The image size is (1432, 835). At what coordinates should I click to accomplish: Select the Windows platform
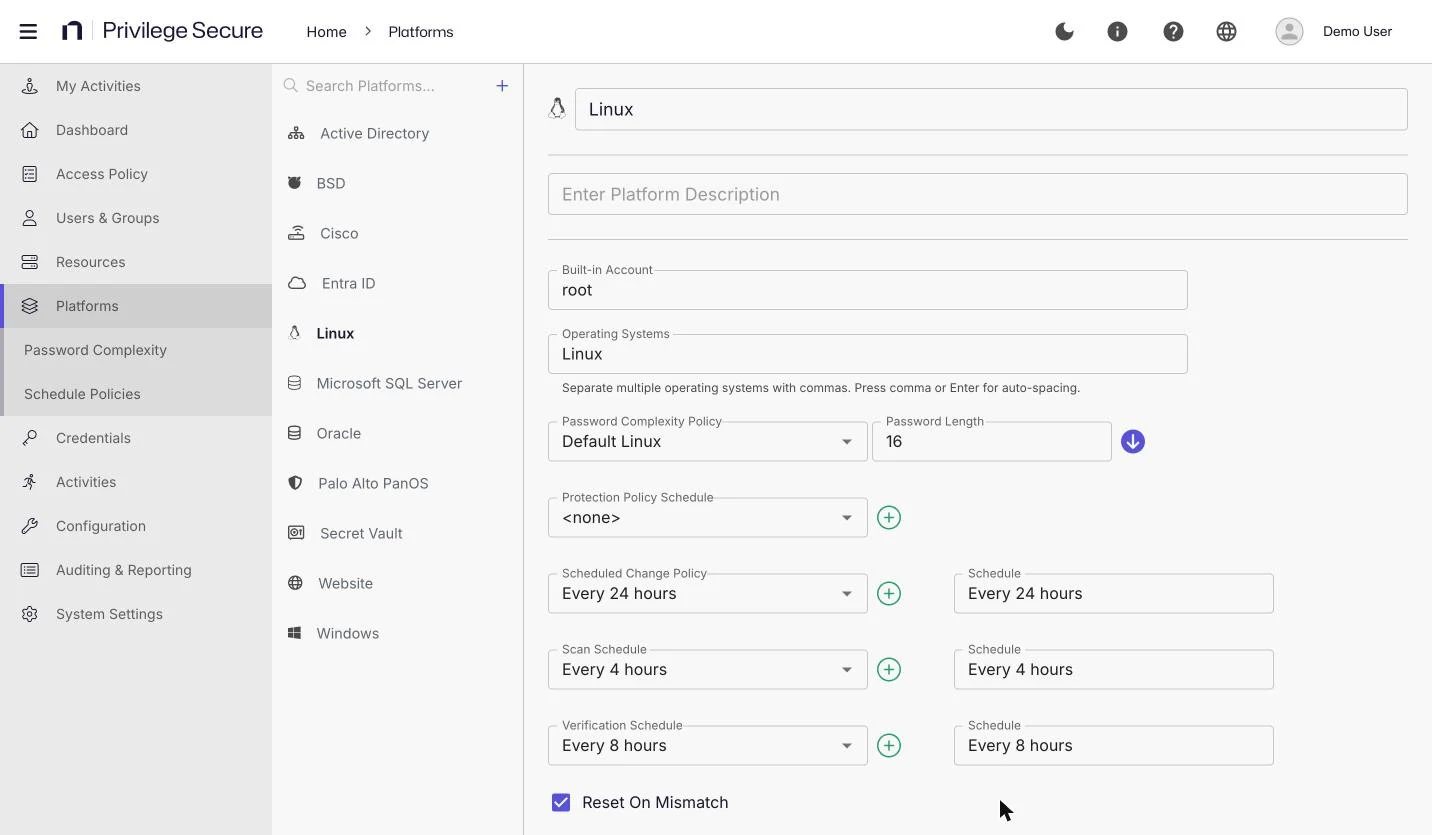[x=398, y=633]
